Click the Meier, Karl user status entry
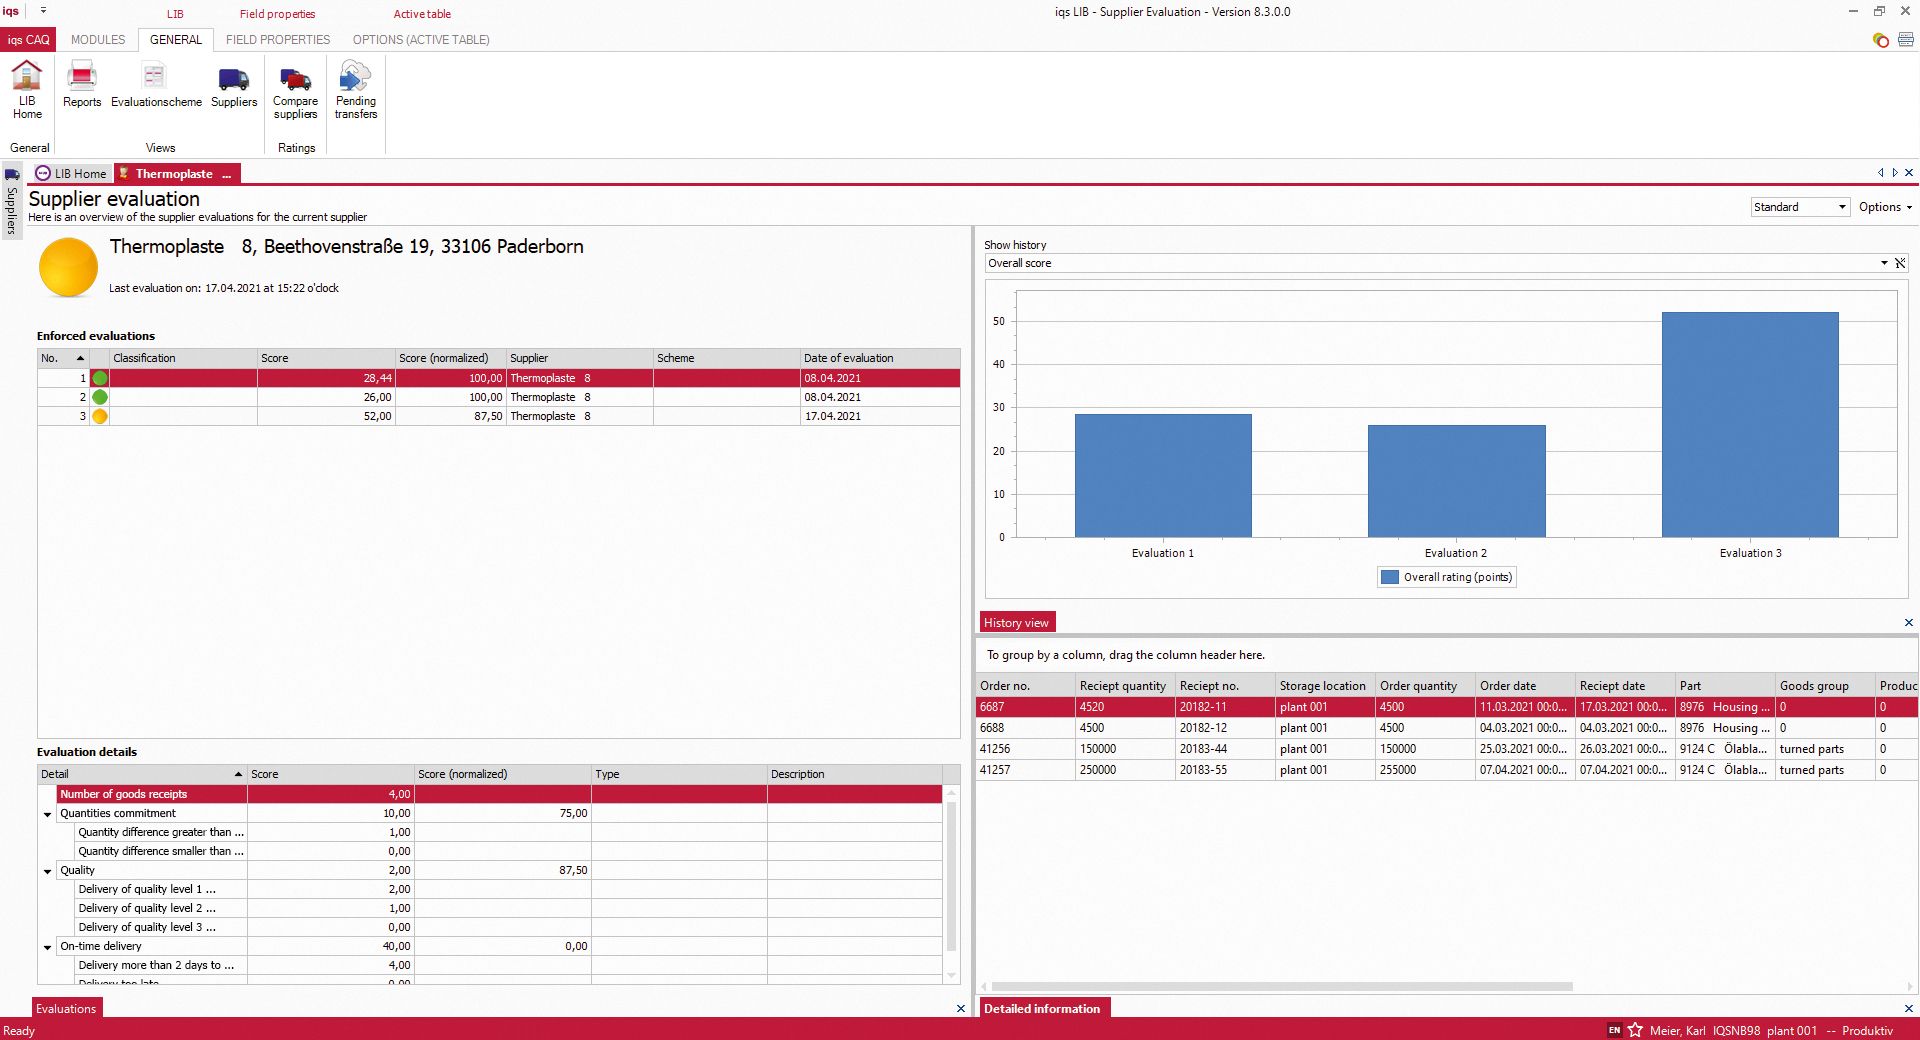 coord(1678,1030)
